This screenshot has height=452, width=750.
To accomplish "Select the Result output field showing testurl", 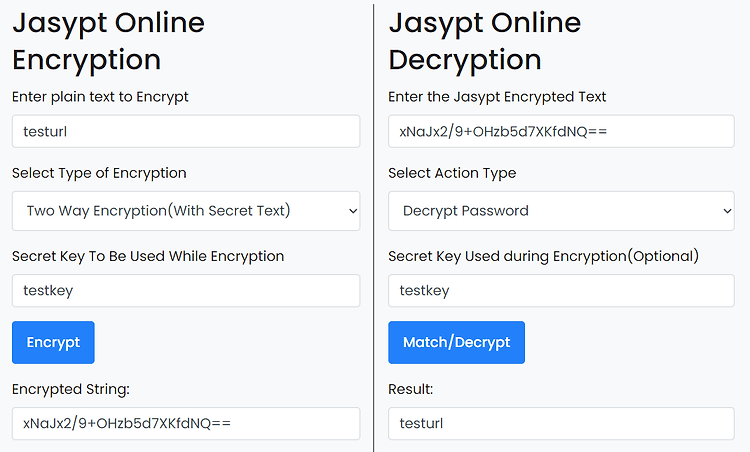I will pos(561,423).
